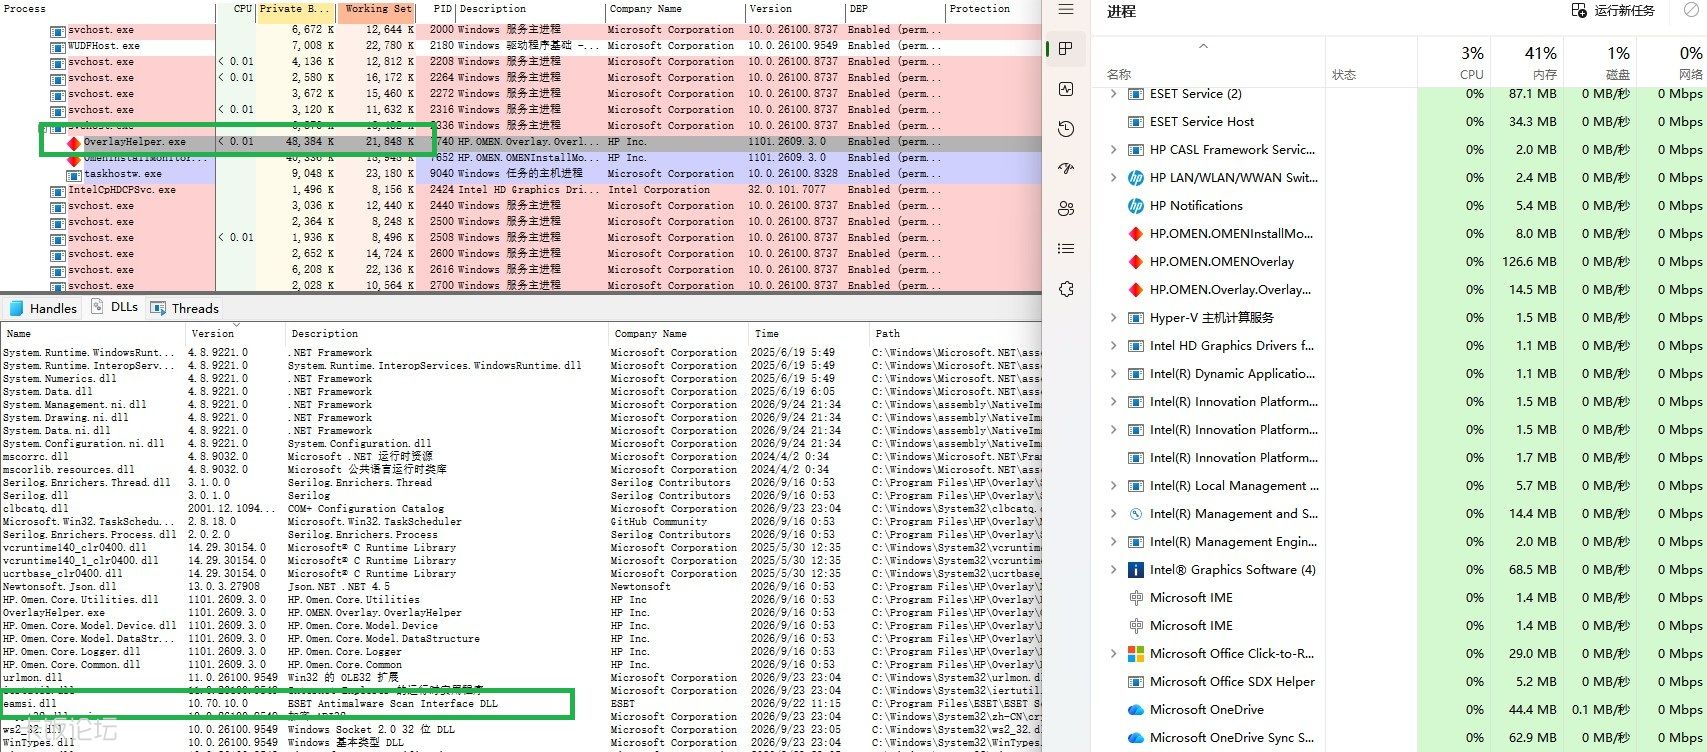The image size is (1707, 752).
Task: Expand the Hyper-V 主机计算服务 group
Action: tap(1113, 318)
